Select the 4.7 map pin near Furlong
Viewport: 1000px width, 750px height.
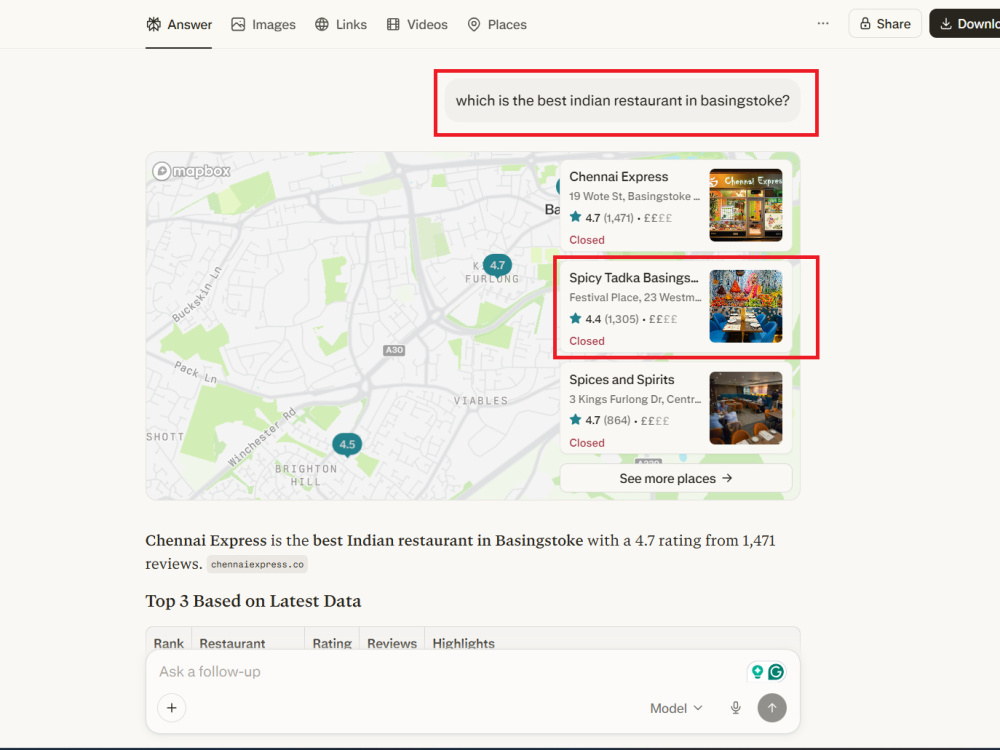(x=497, y=265)
